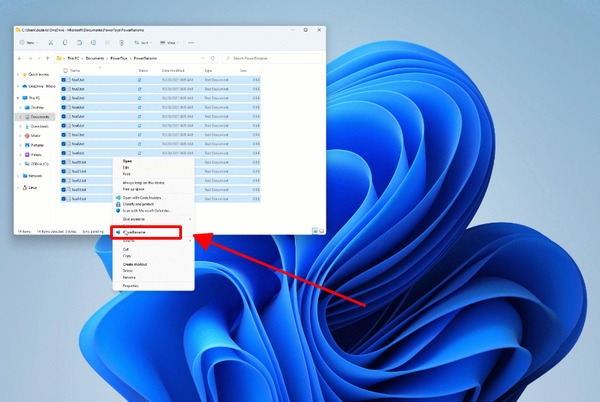The height and width of the screenshot is (402, 600).
Task: Click the Share icon in the toolbar
Action: (x=107, y=43)
